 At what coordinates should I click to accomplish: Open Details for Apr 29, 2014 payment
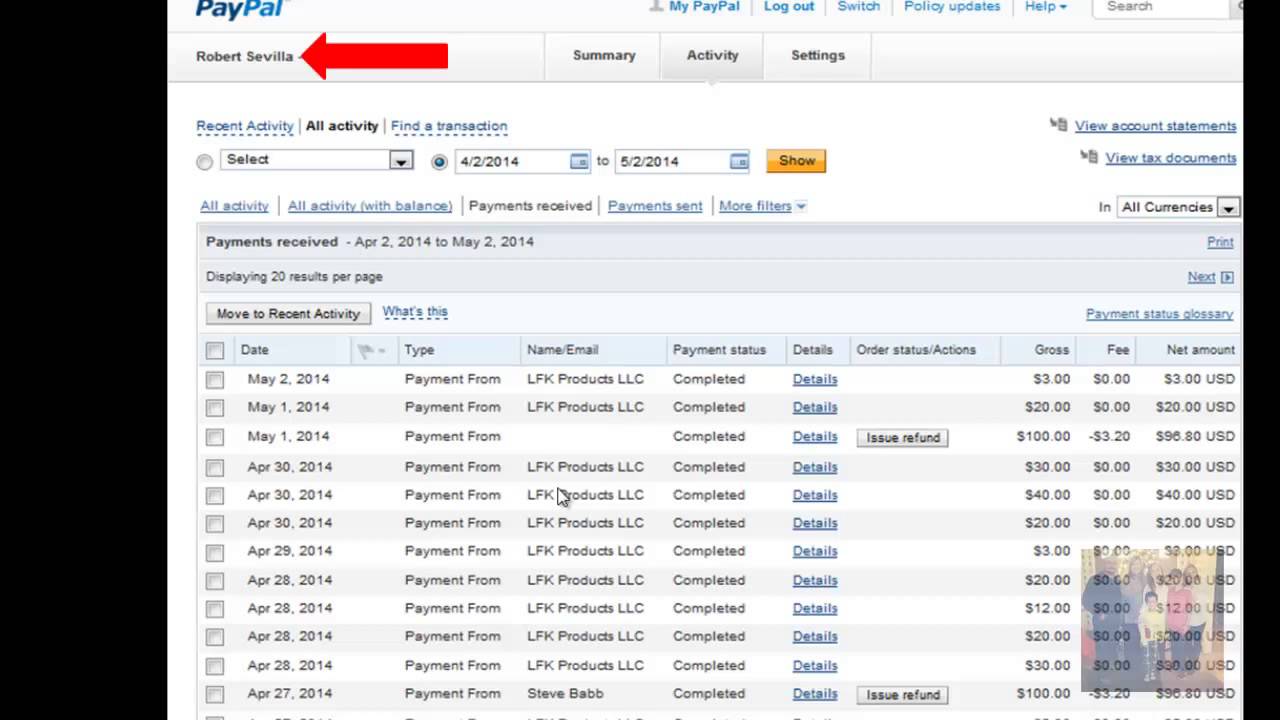pyautogui.click(x=815, y=551)
